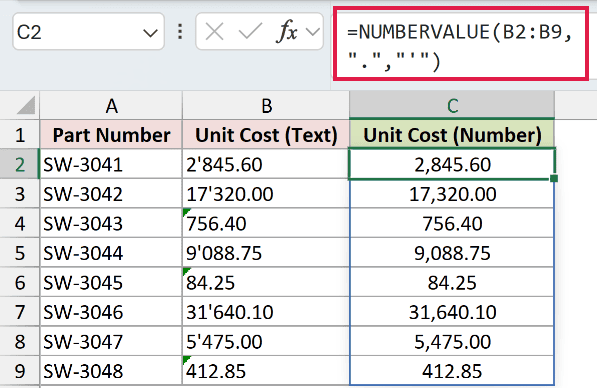The width and height of the screenshot is (597, 388).
Task: Select row 4 header
Action: point(20,223)
